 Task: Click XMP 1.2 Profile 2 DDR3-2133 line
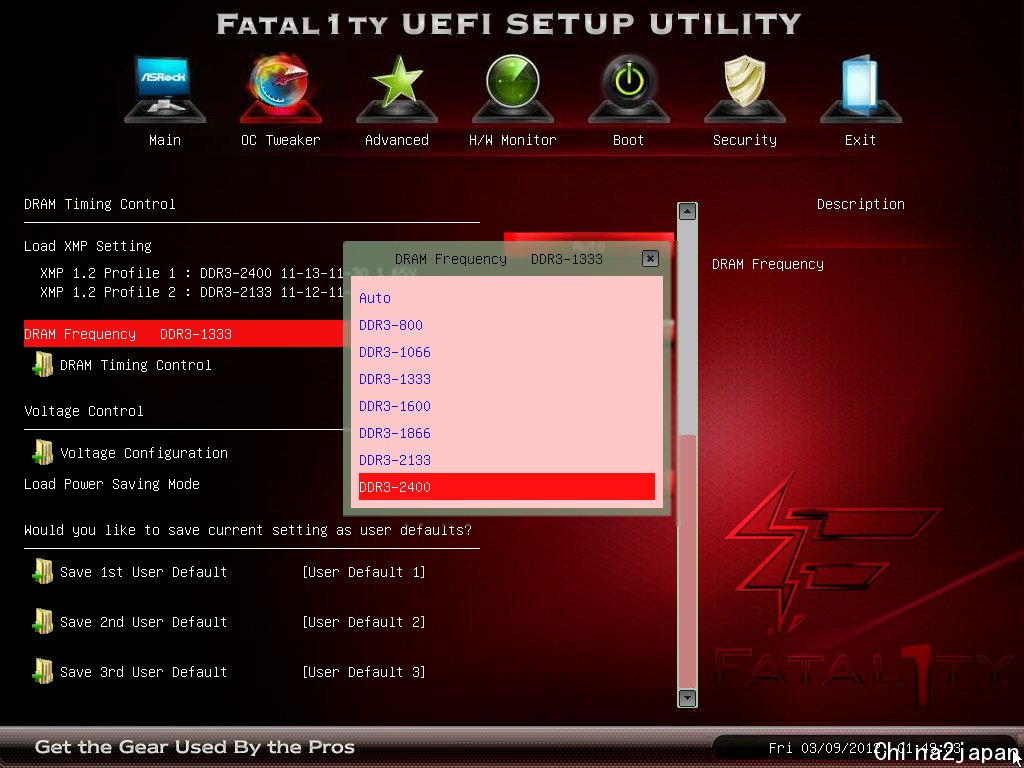click(191, 292)
